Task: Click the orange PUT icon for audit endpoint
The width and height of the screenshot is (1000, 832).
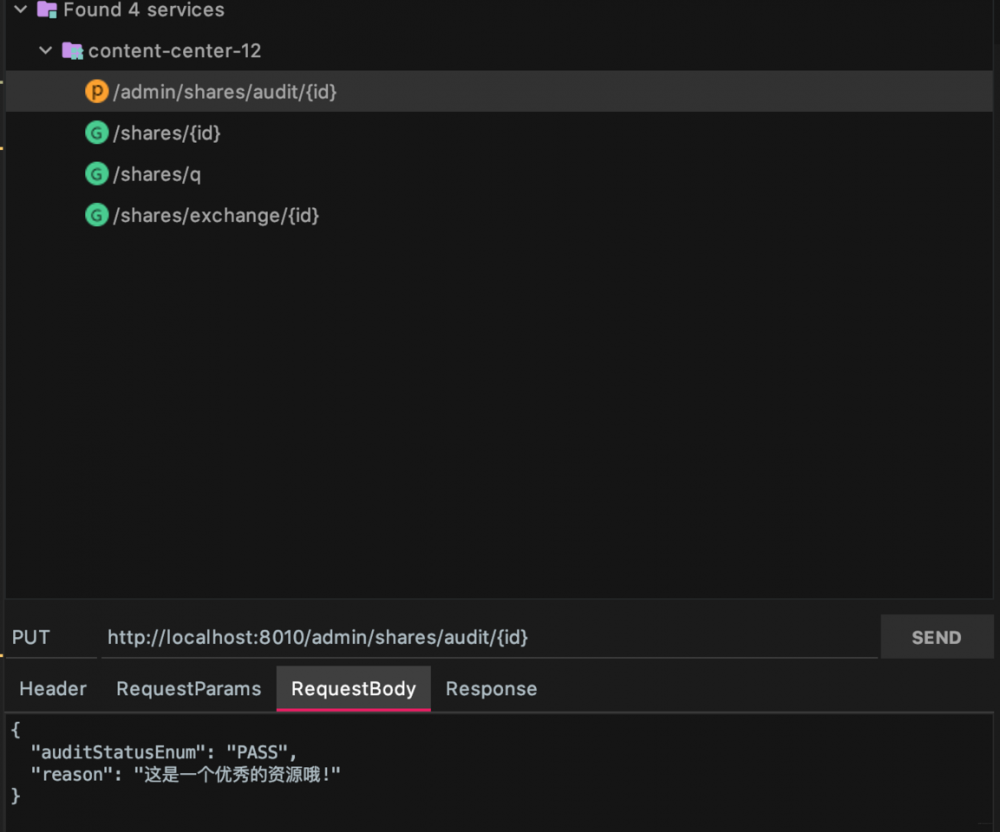Action: coord(97,92)
